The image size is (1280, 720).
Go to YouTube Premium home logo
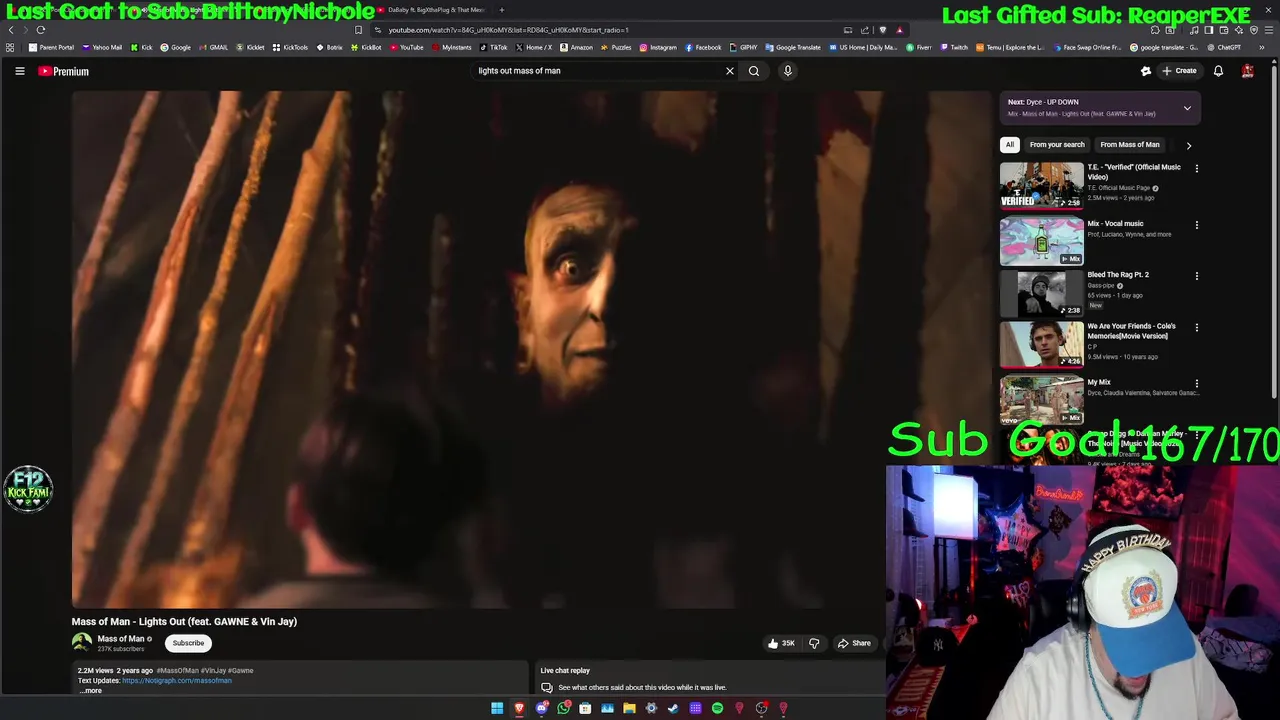[x=64, y=71]
